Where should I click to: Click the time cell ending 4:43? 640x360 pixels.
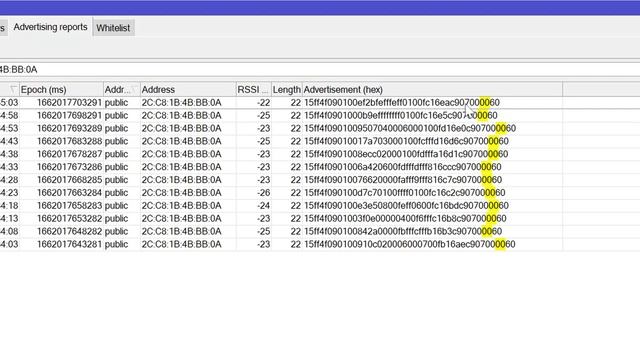tap(9, 141)
